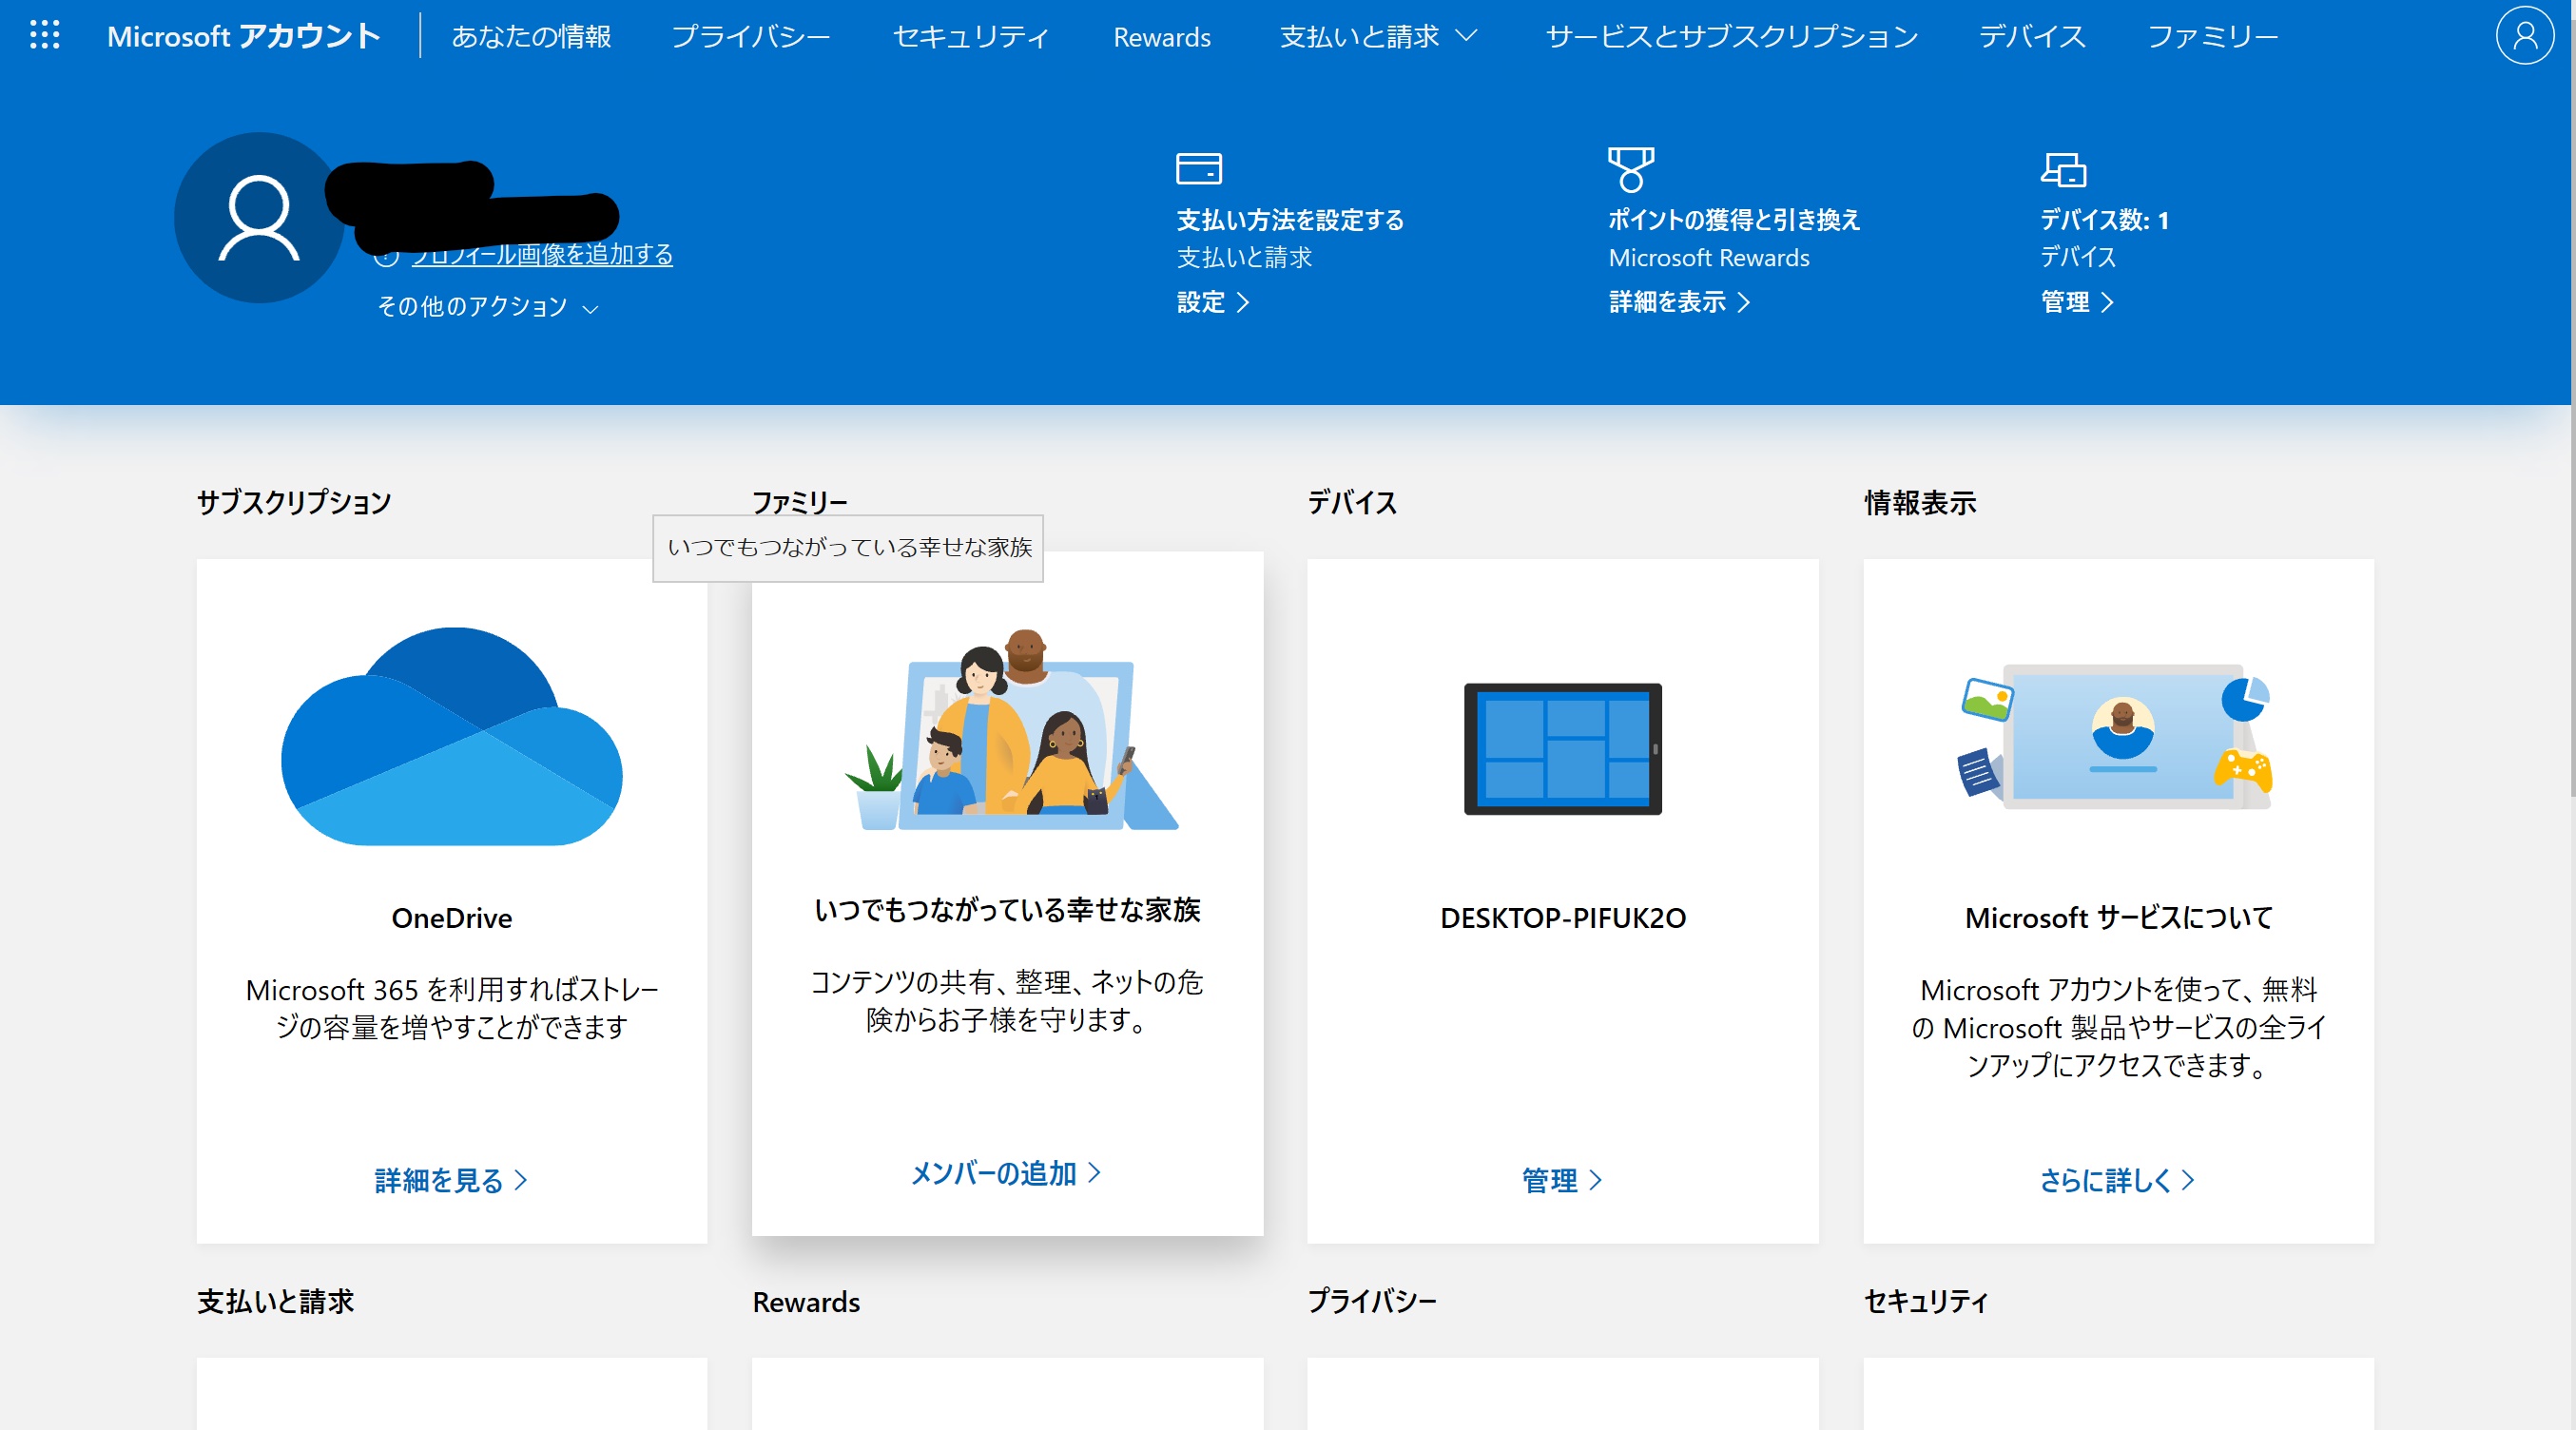The image size is (2576, 1430).
Task: Click the devices icon above デバイス数
Action: pyautogui.click(x=2063, y=169)
